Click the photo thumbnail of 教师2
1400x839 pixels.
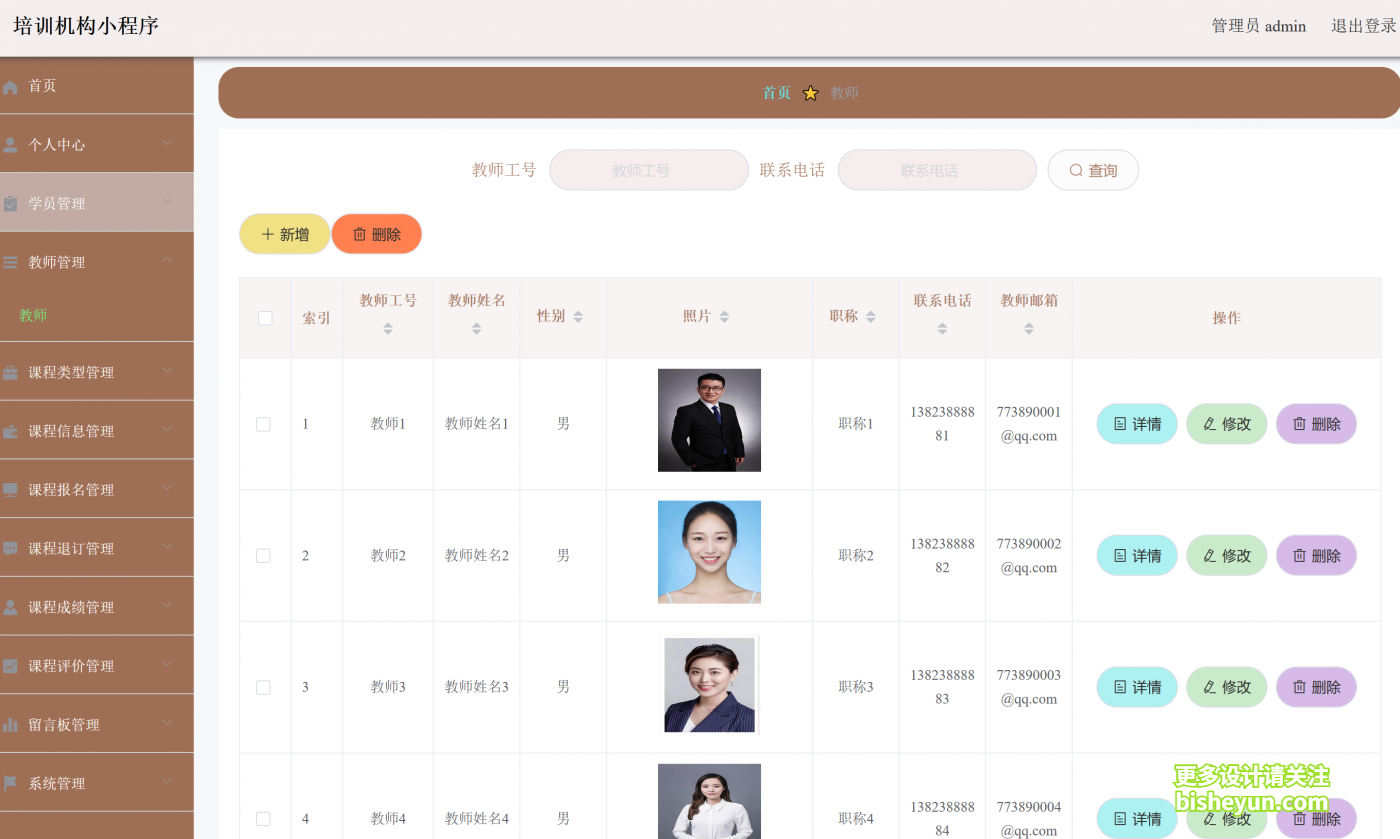709,552
